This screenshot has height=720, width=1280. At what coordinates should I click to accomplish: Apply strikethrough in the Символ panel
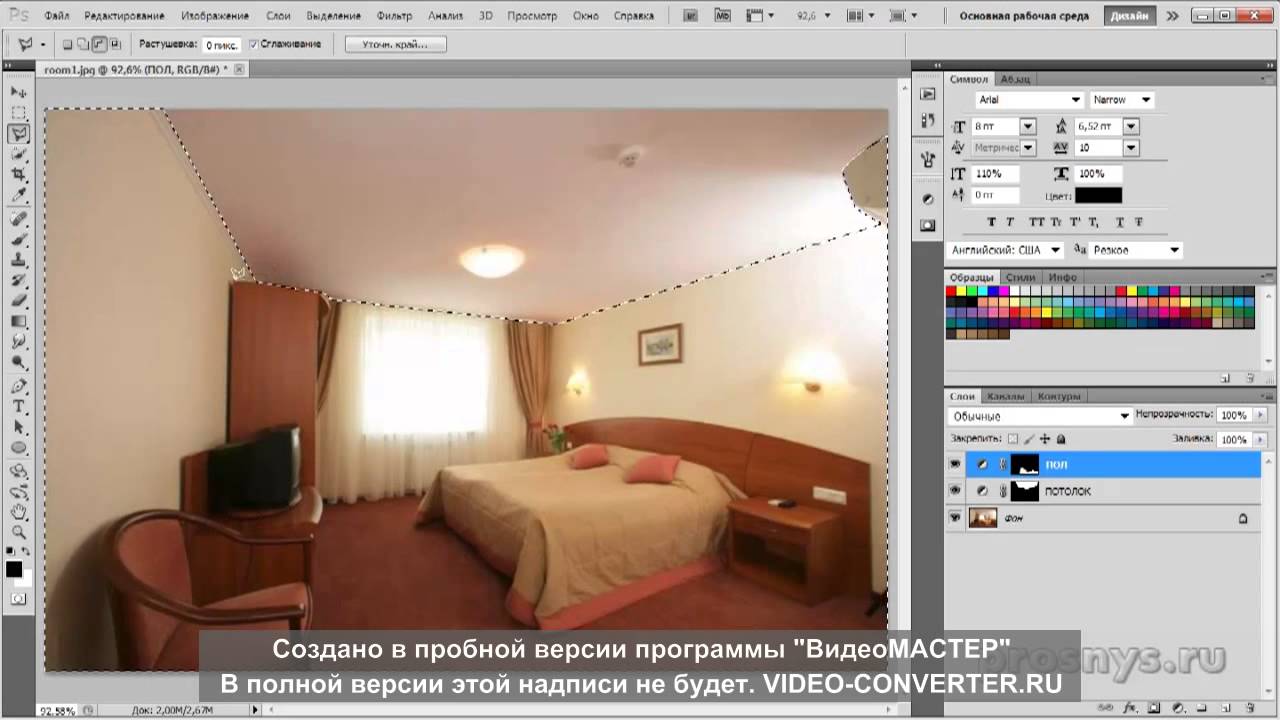tap(1138, 222)
